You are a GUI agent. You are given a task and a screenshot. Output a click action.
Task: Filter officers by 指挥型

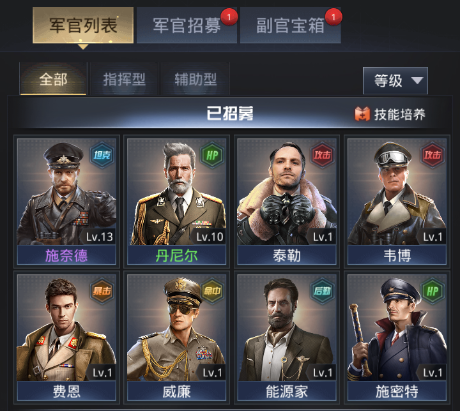pyautogui.click(x=124, y=79)
